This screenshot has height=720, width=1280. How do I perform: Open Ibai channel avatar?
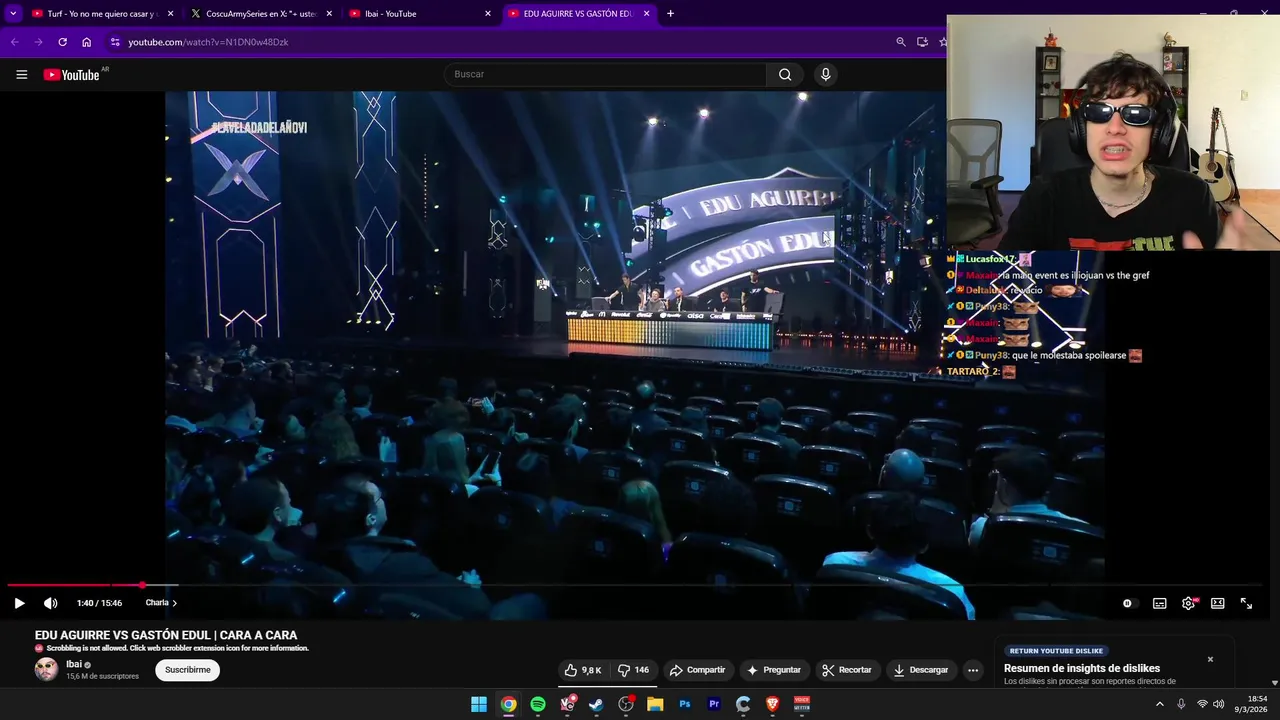click(x=46, y=670)
